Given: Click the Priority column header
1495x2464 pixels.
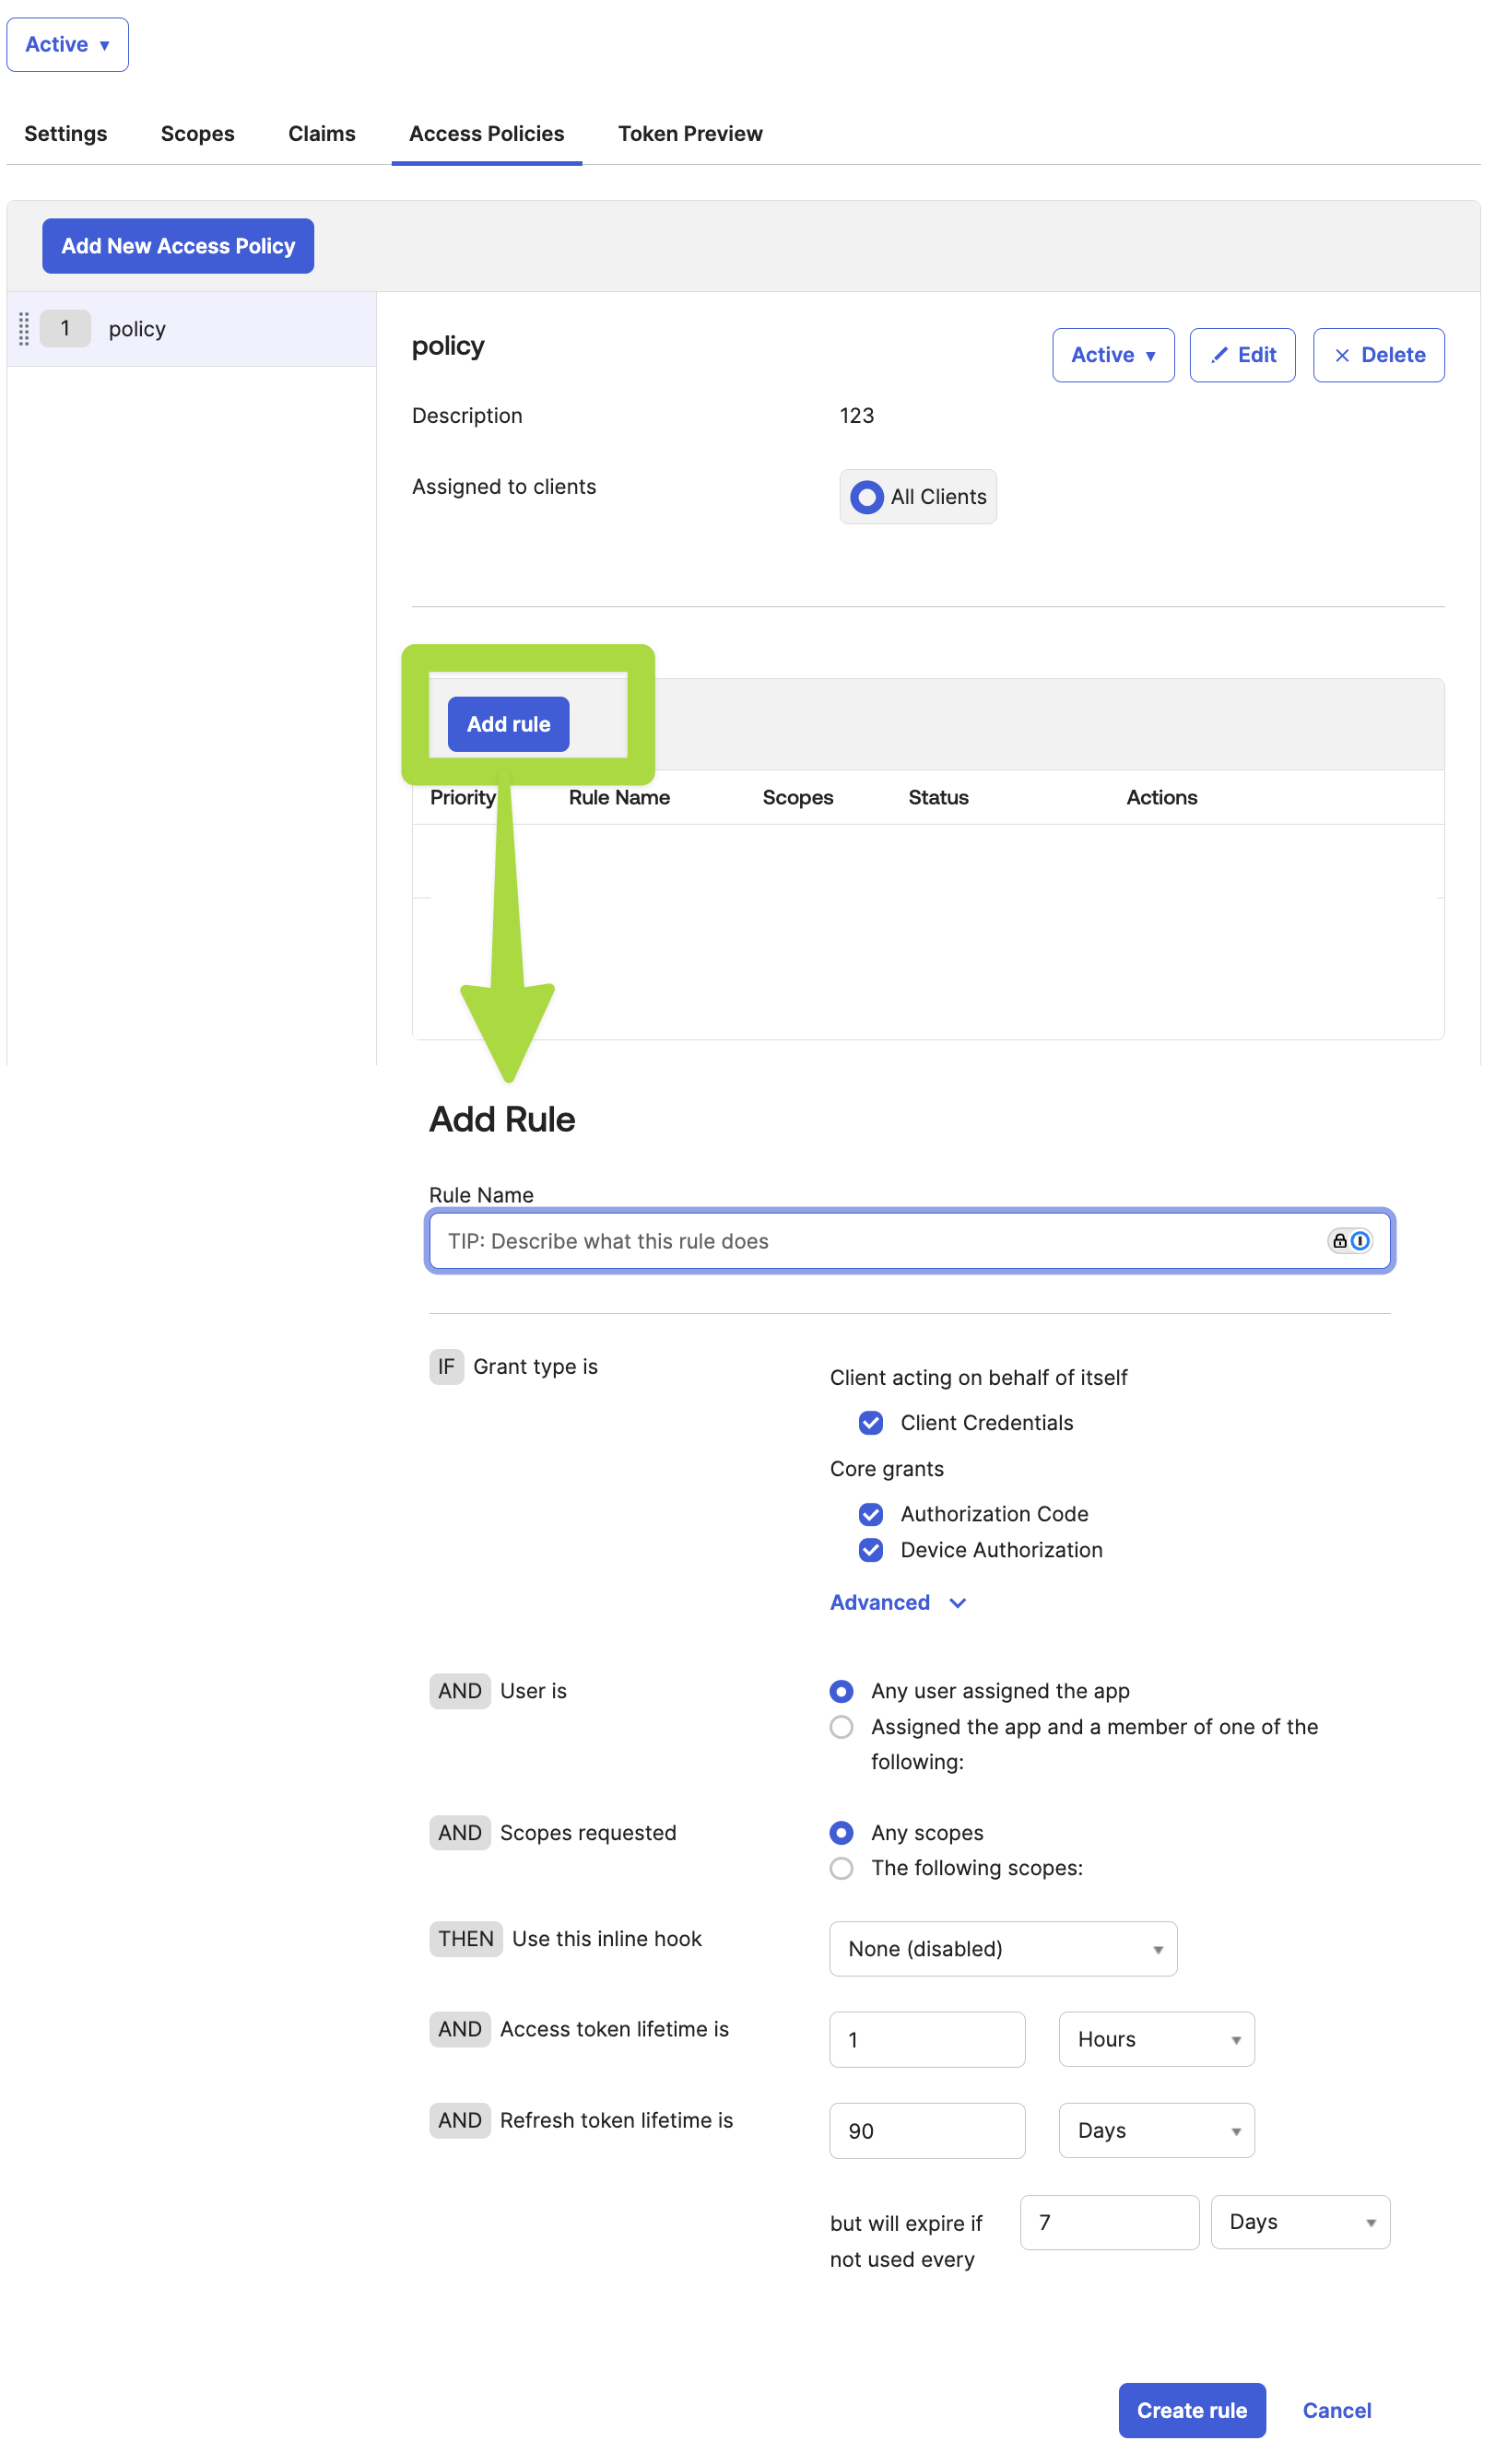Looking at the screenshot, I should [463, 797].
